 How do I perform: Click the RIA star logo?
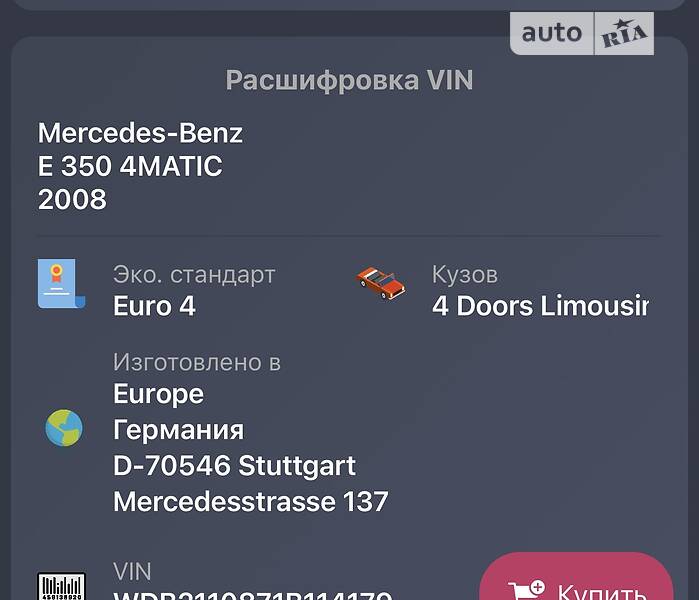pos(624,33)
